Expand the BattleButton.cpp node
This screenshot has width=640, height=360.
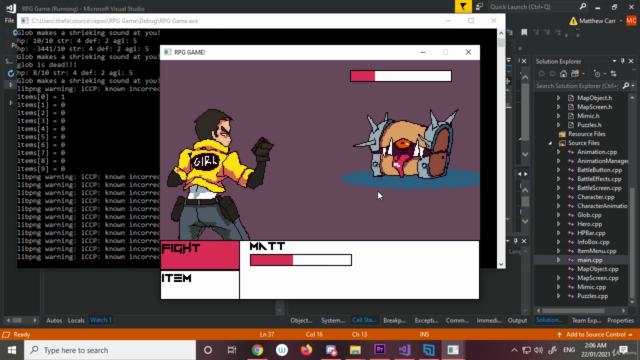point(558,170)
